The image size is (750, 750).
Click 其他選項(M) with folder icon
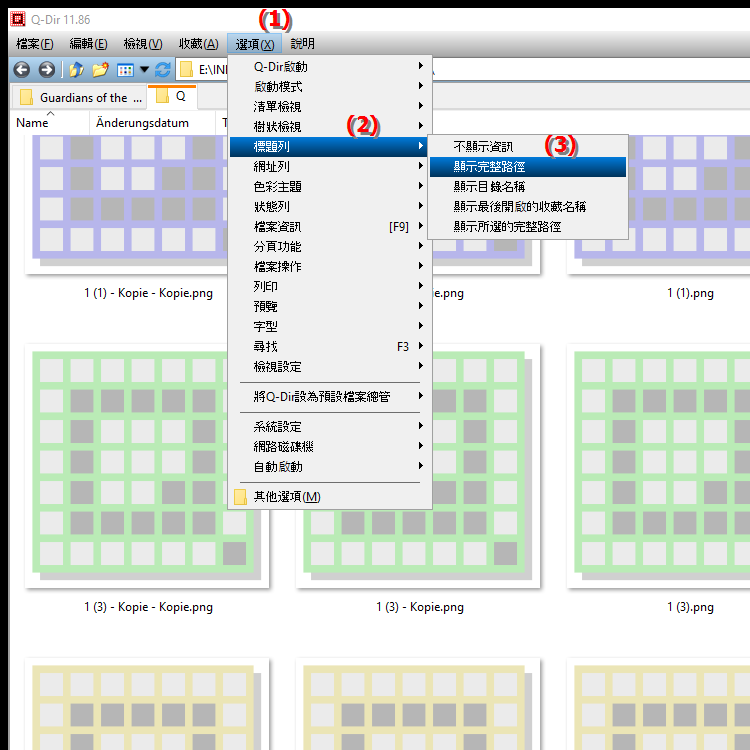330,497
